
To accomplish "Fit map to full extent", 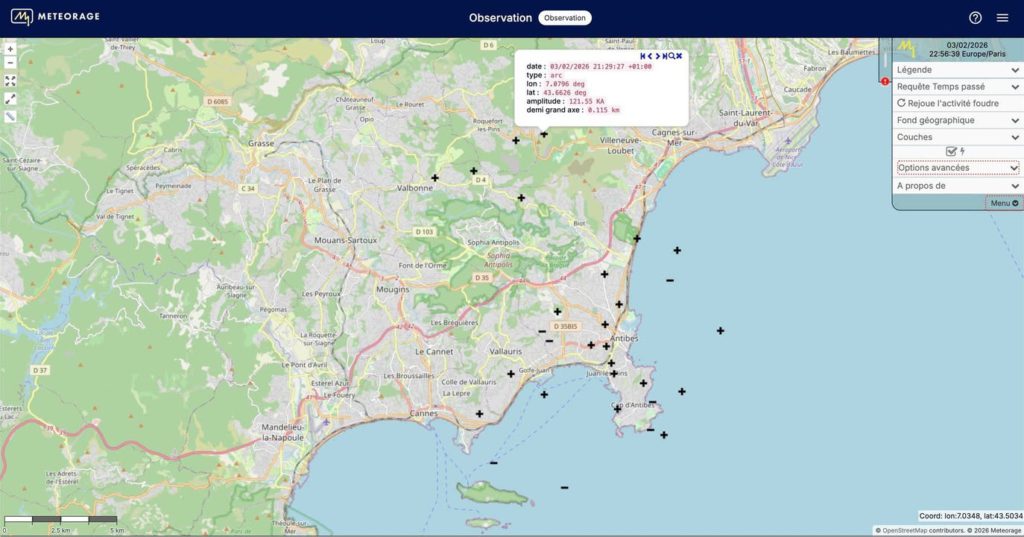I will (x=10, y=81).
